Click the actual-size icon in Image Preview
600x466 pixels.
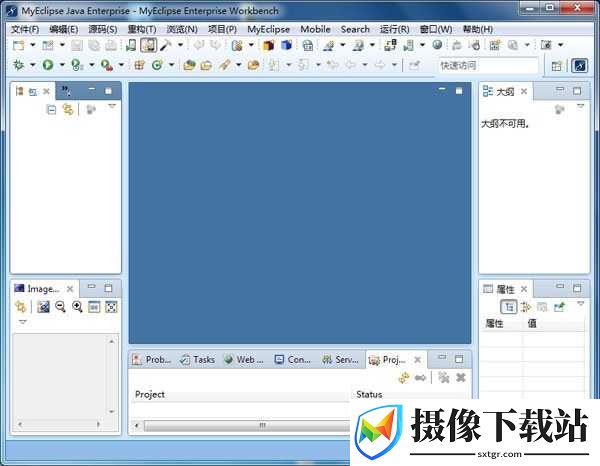[x=94, y=306]
